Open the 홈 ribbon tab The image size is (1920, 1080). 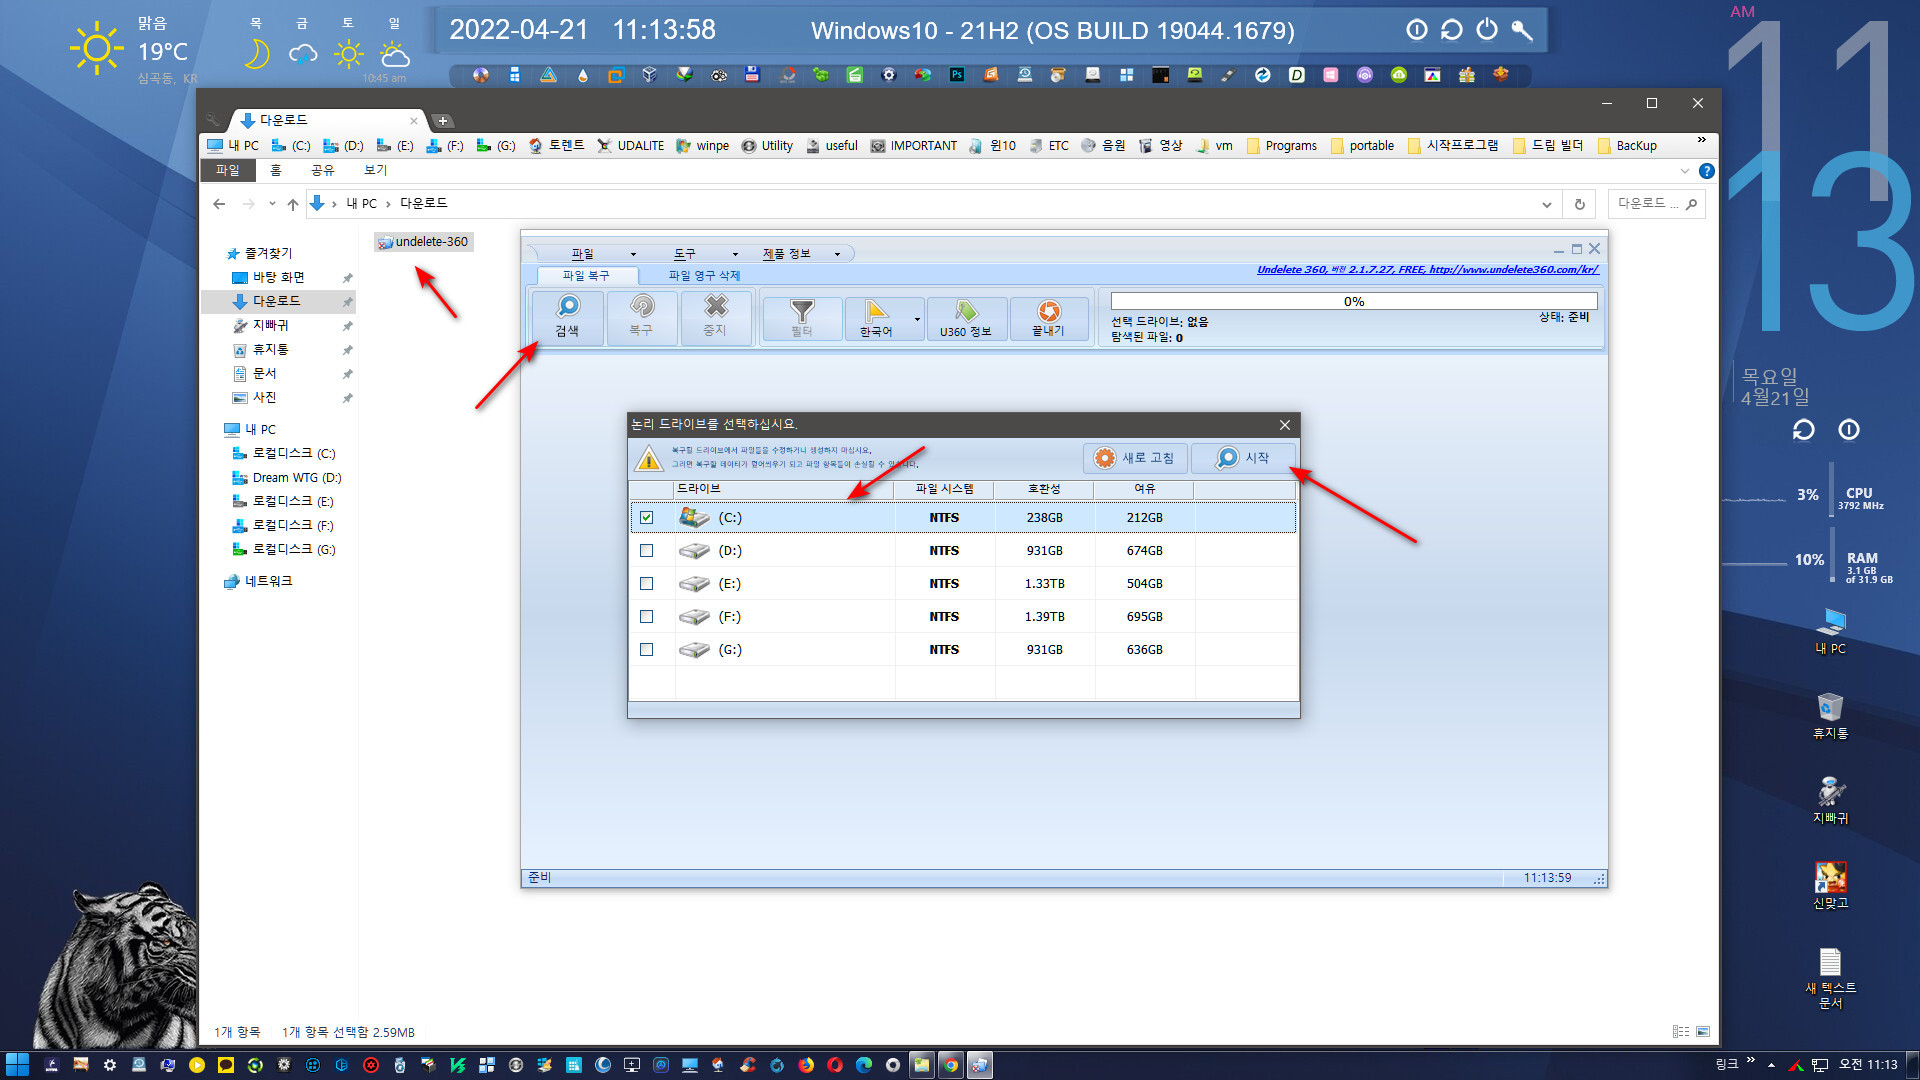tap(276, 171)
